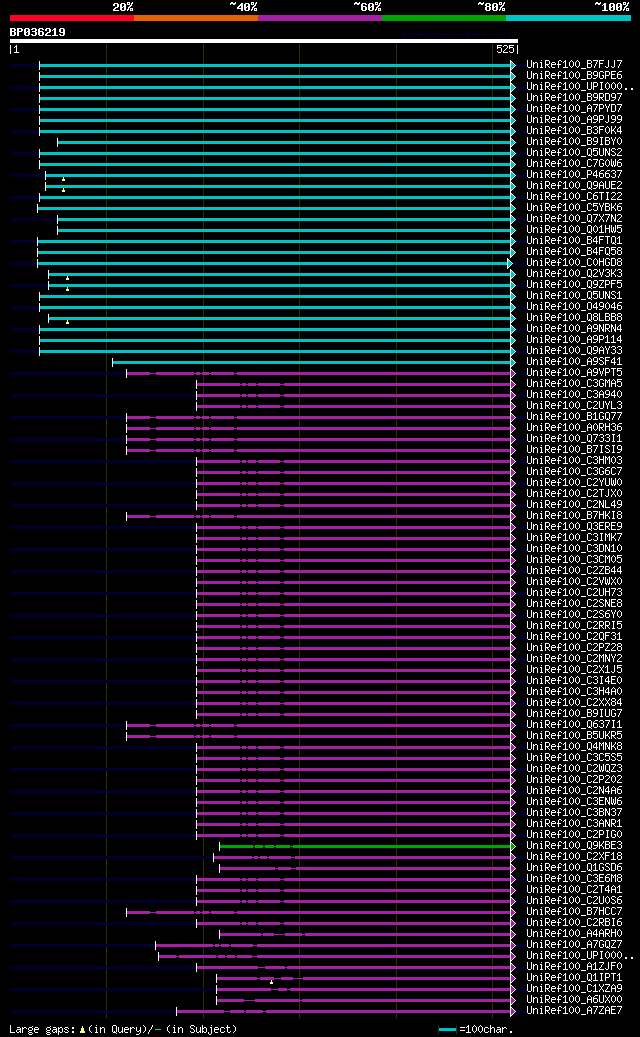Click the yellow query gap marker in the Q8LBB8 row

(x=67, y=322)
